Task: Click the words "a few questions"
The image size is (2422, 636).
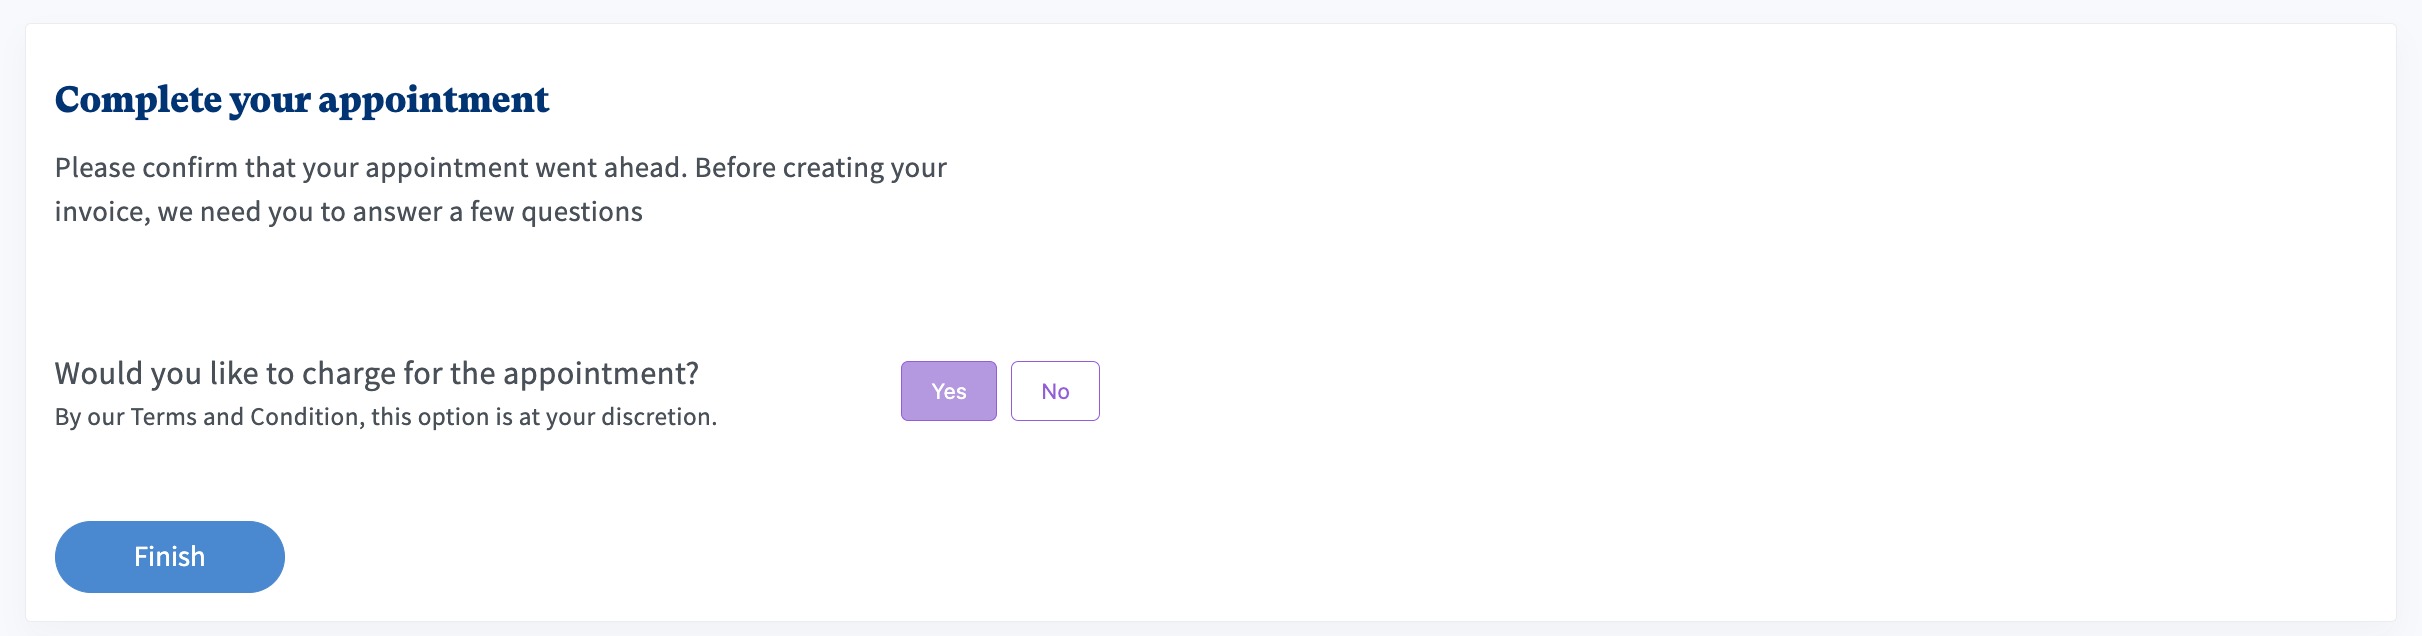Action: coord(545,212)
